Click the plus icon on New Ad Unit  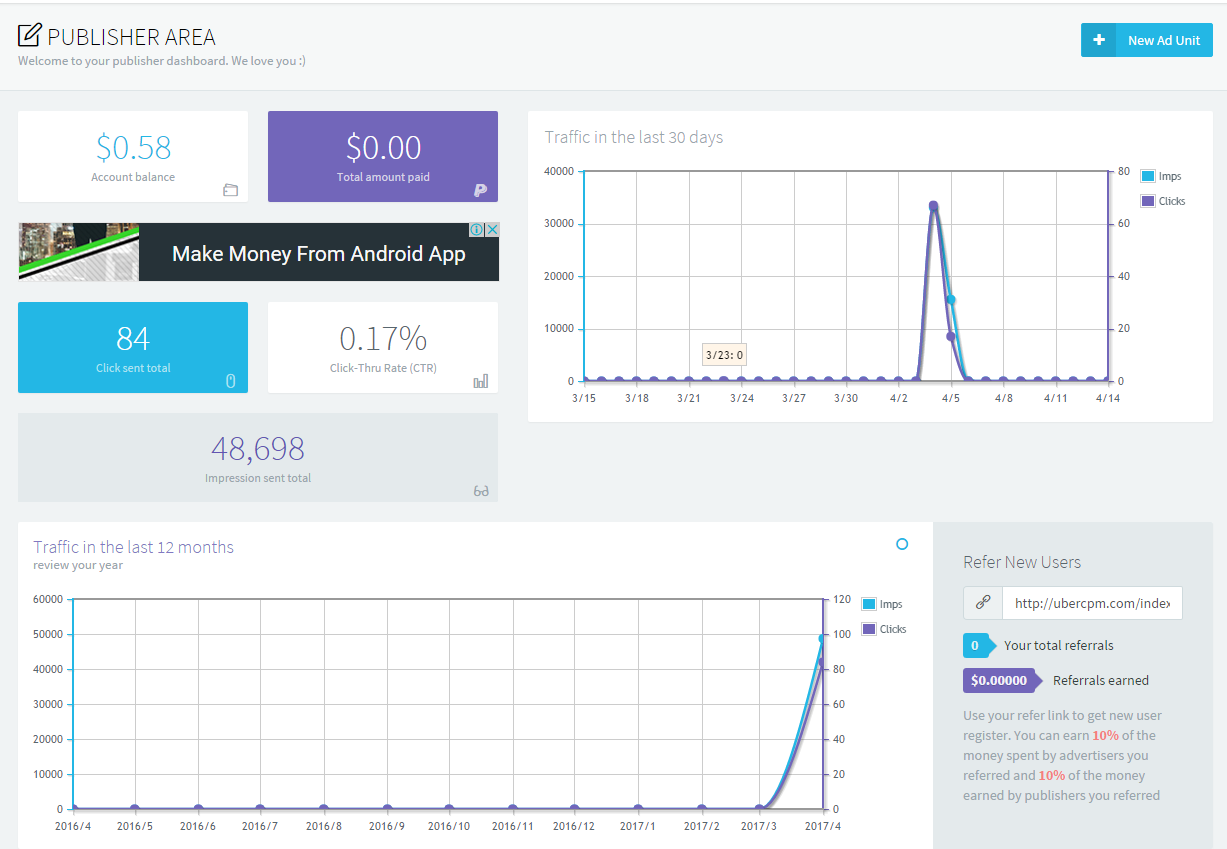[1099, 40]
